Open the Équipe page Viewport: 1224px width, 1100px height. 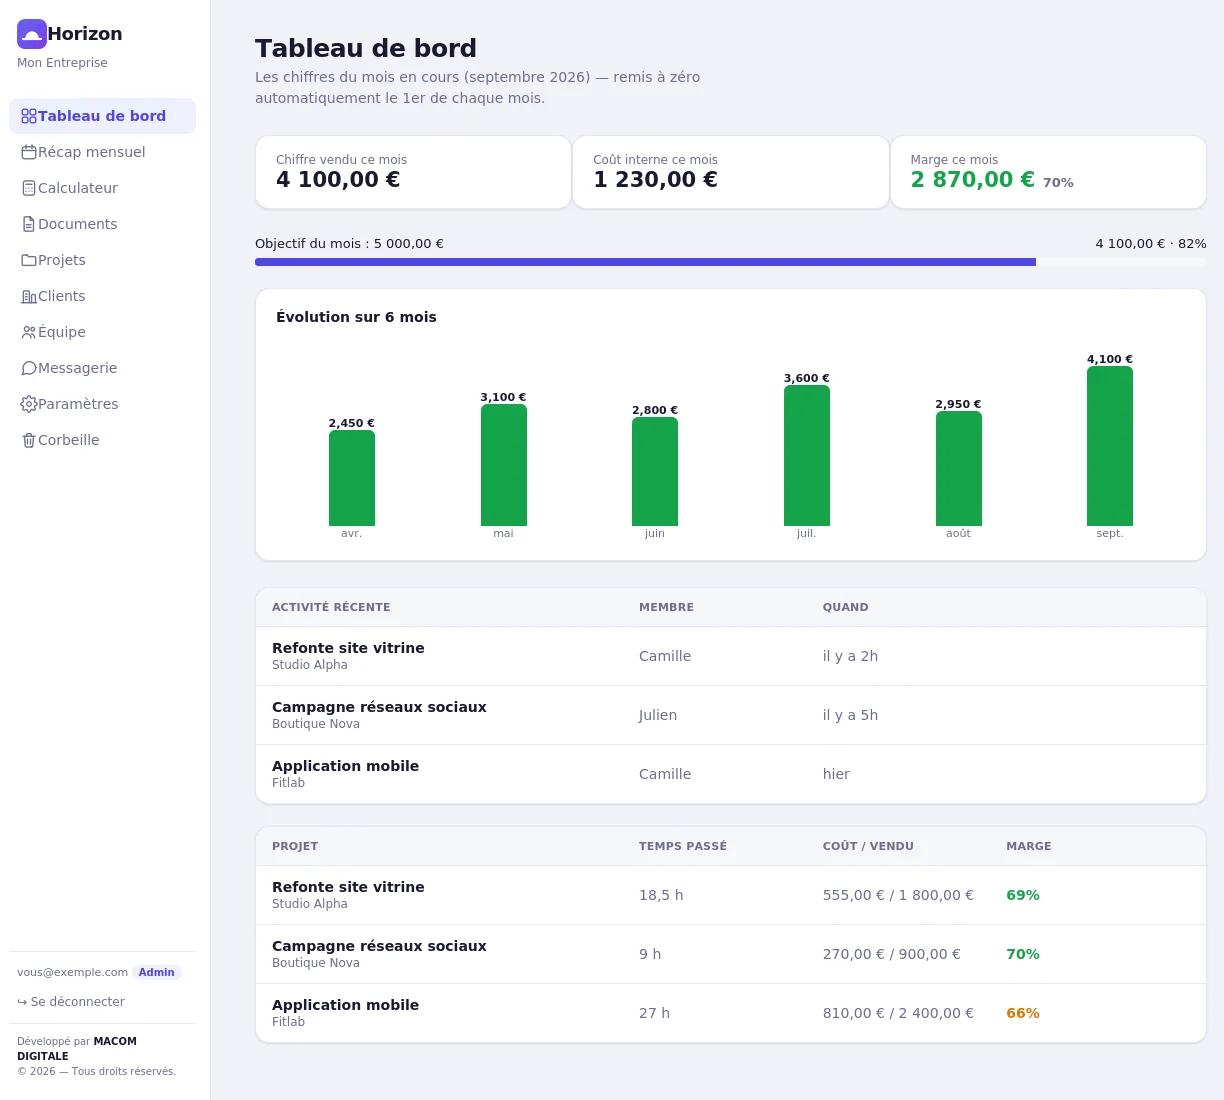pyautogui.click(x=102, y=332)
